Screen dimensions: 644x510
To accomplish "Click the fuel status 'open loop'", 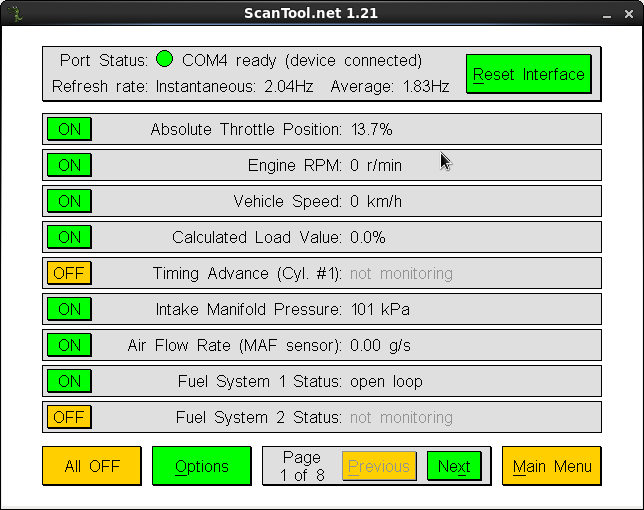I will (x=386, y=382).
